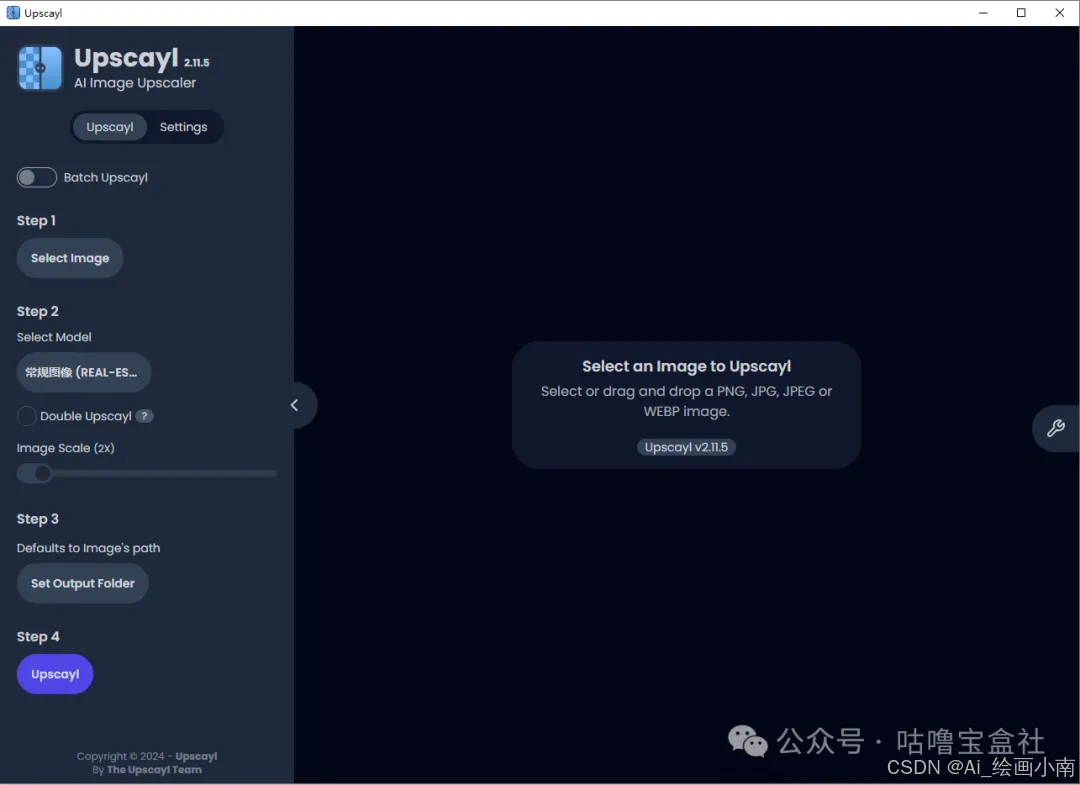The width and height of the screenshot is (1080, 785).
Task: Close the Upscayl window
Action: 1059,12
